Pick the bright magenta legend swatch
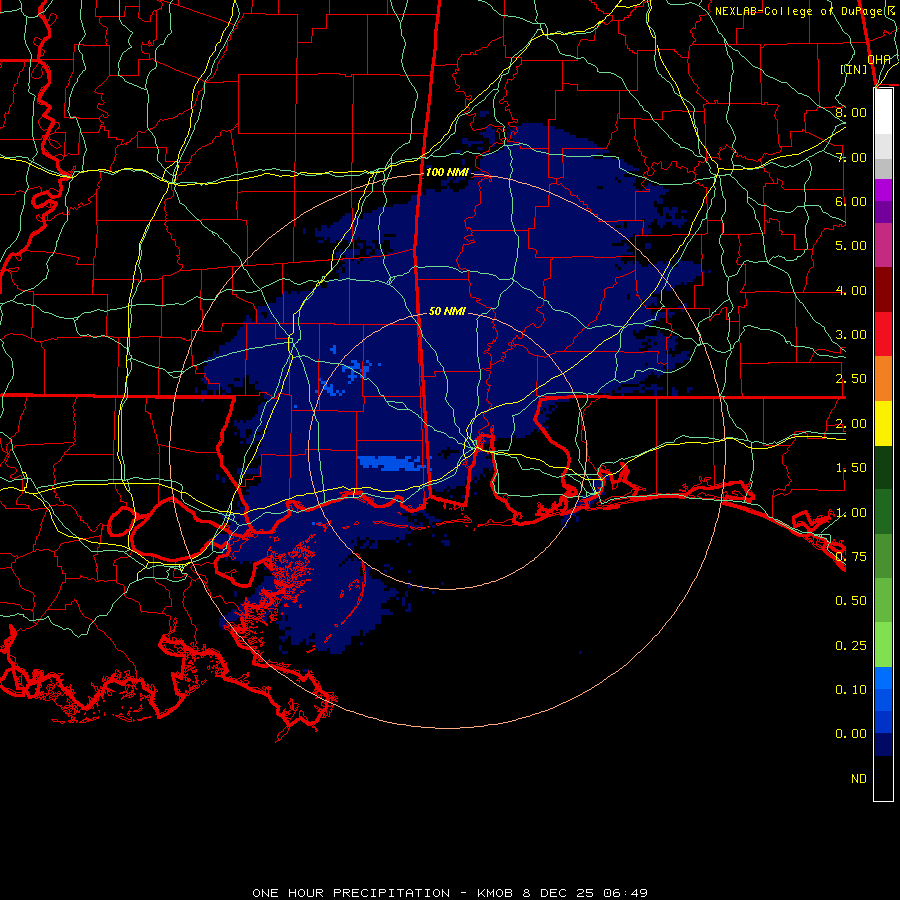The height and width of the screenshot is (900, 900). point(883,190)
